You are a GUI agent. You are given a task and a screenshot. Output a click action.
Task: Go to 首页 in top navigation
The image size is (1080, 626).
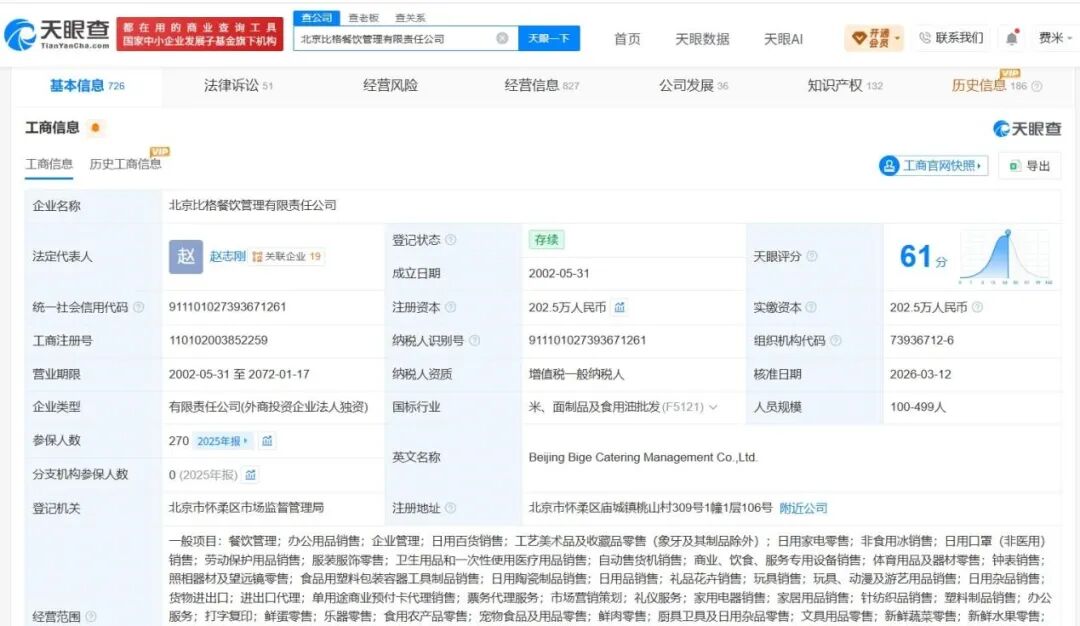click(x=627, y=39)
